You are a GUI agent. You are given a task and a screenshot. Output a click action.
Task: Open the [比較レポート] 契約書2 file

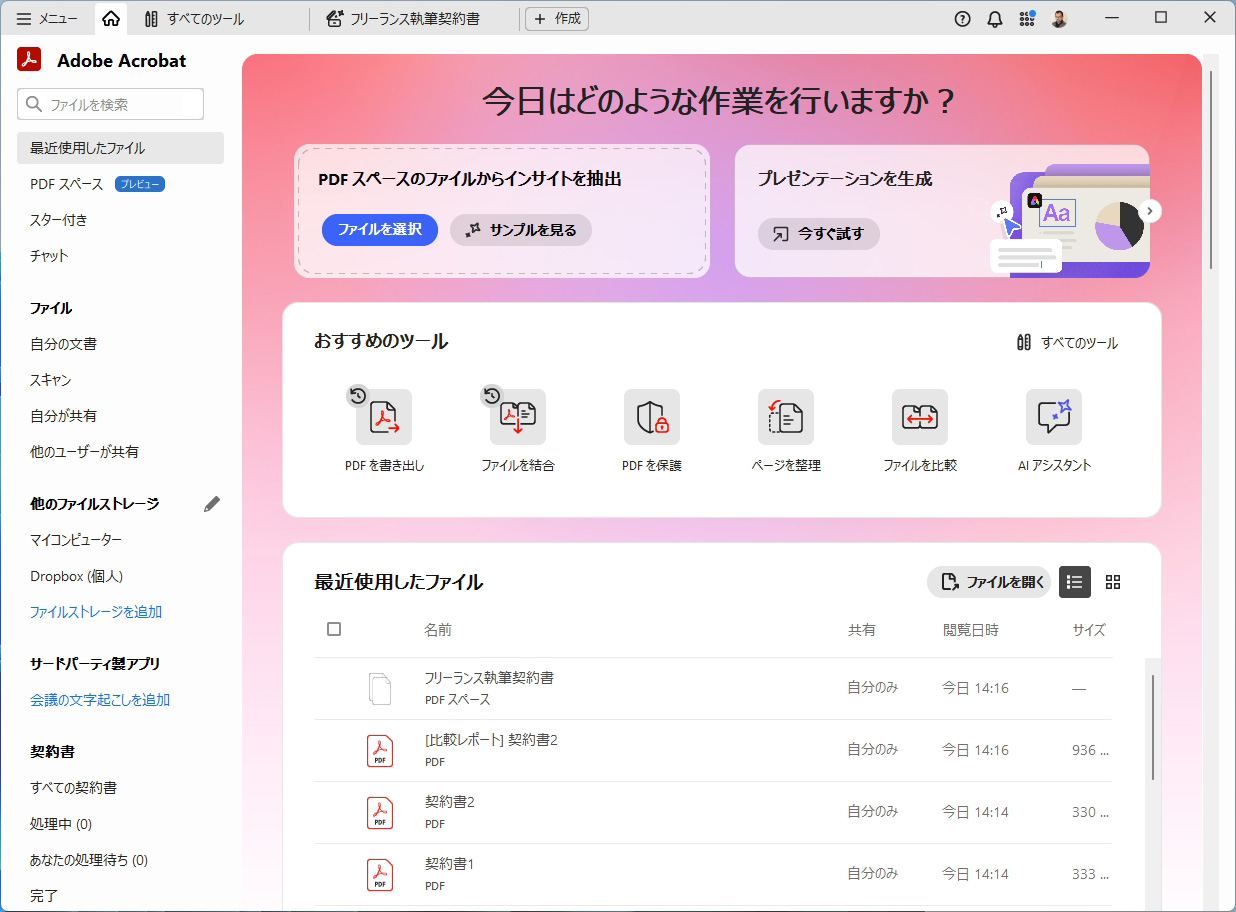[x=713, y=750]
